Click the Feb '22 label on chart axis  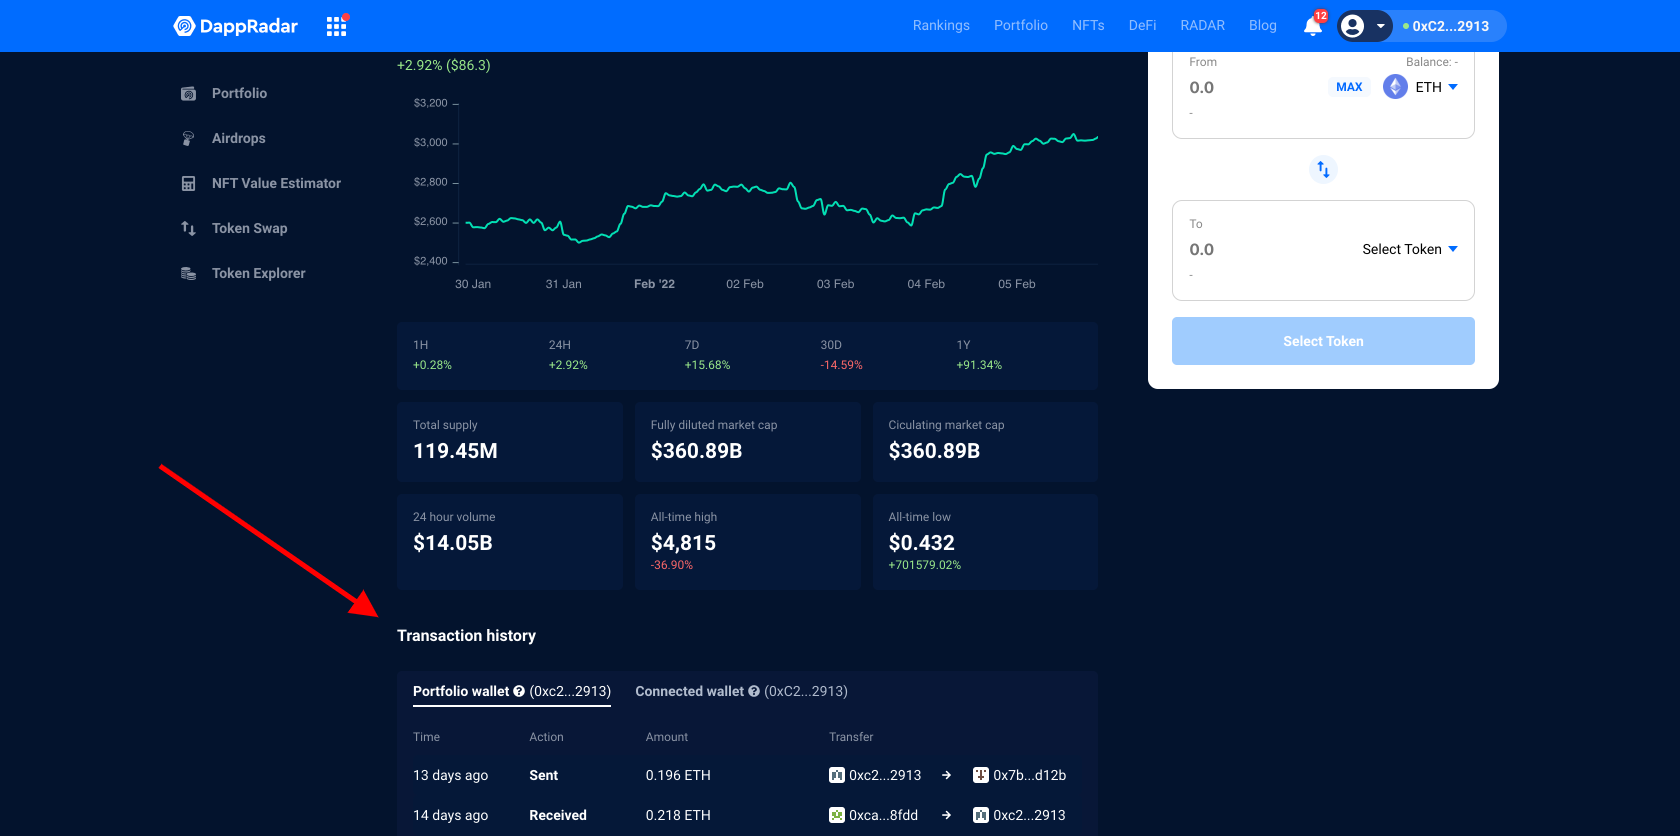coord(654,284)
